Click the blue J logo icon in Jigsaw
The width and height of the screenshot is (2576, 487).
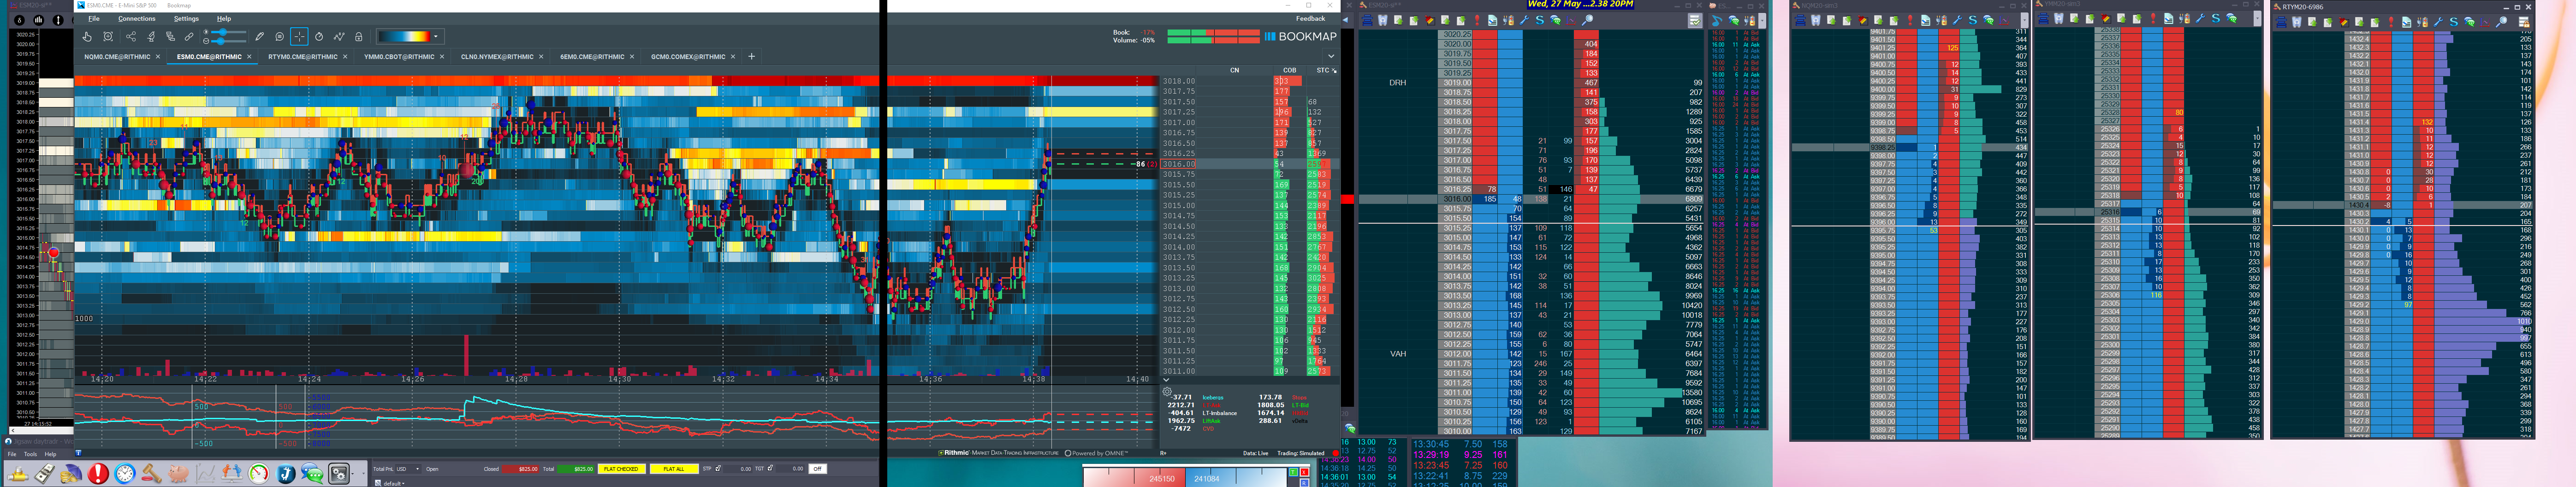(x=286, y=474)
